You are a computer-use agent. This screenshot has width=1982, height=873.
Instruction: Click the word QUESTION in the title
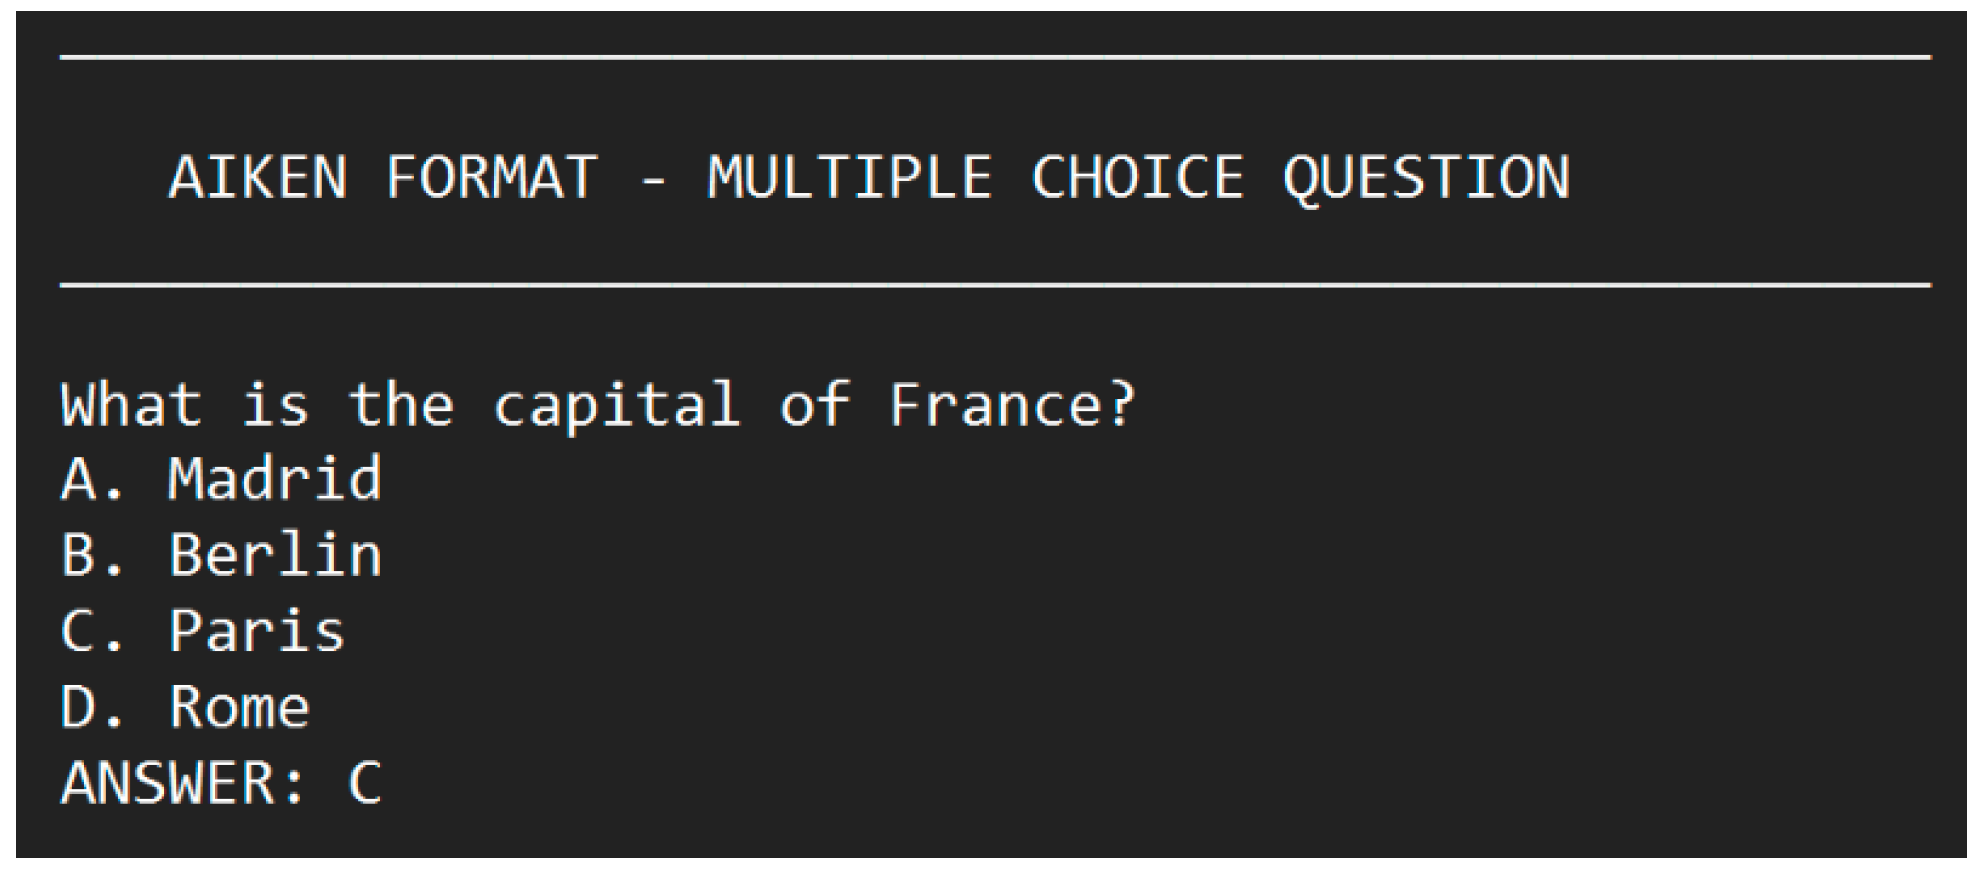click(x=1426, y=178)
